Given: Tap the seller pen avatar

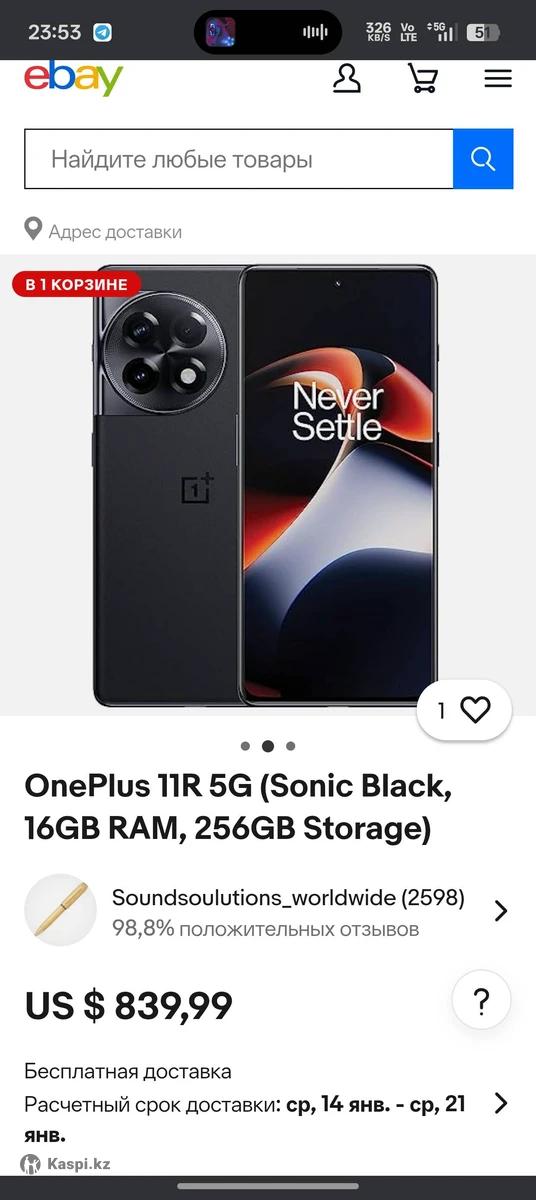Looking at the screenshot, I should click(x=60, y=910).
